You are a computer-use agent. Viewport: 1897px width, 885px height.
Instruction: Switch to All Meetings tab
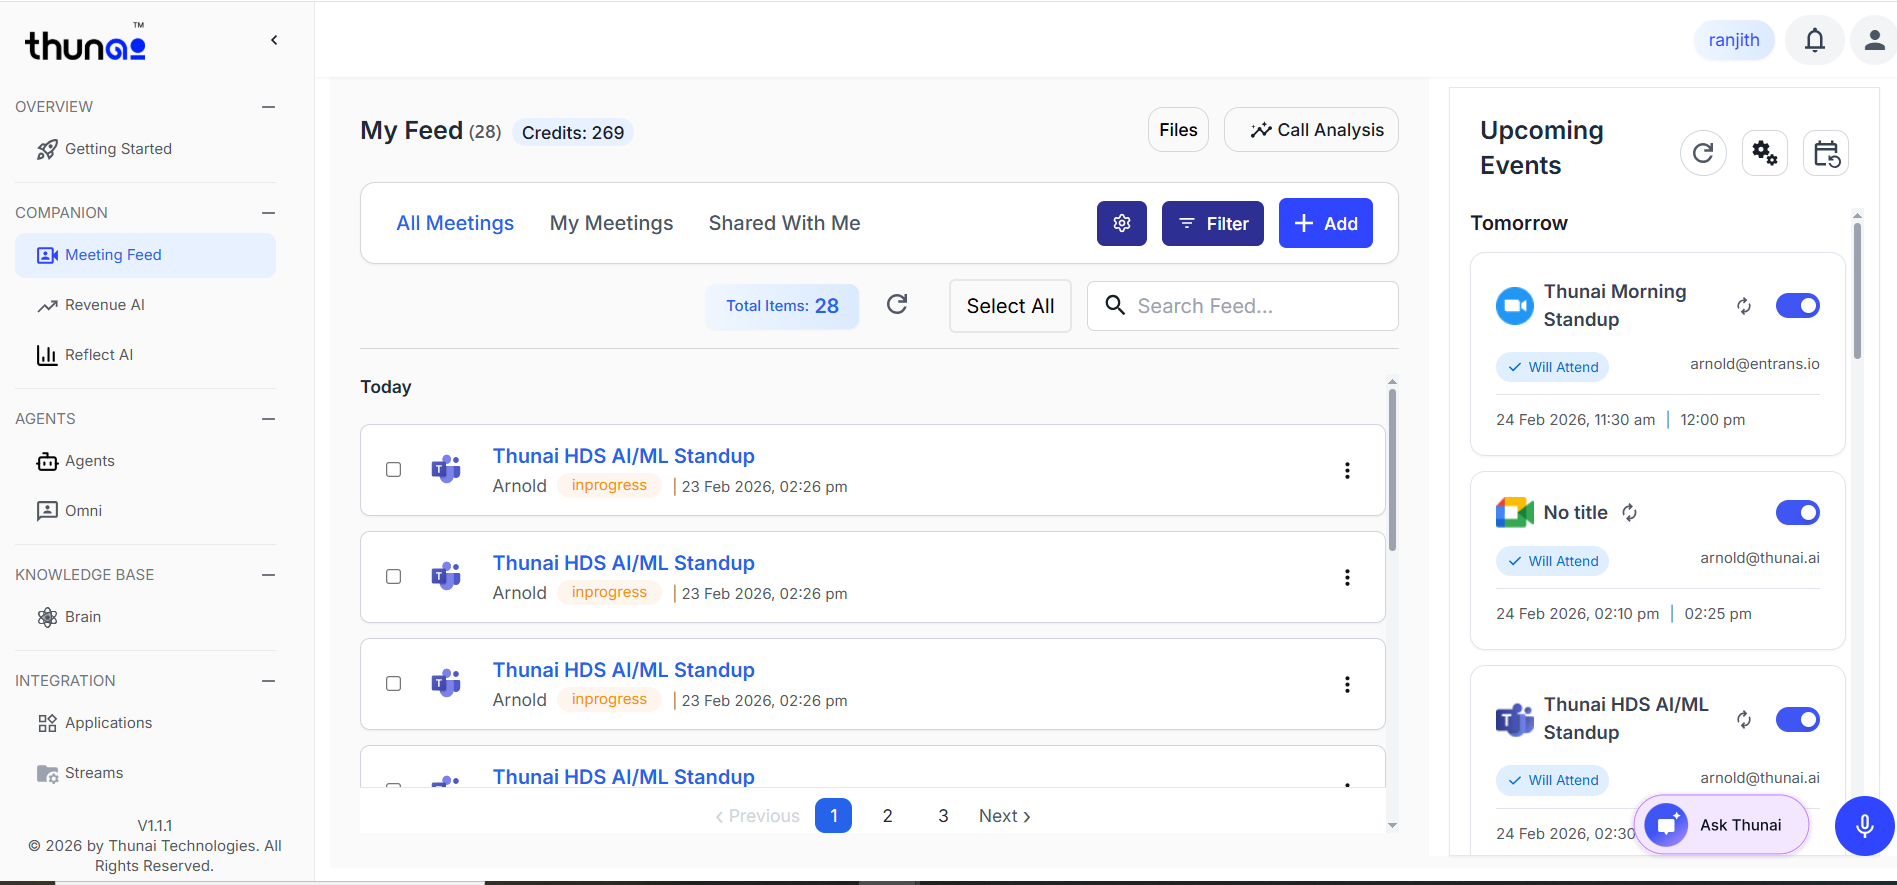pyautogui.click(x=455, y=223)
